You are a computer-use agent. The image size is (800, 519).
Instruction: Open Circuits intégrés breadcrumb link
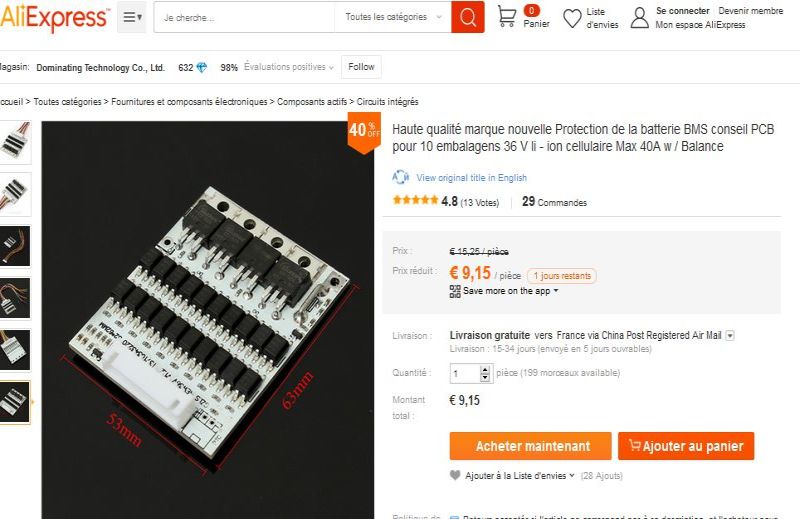(387, 102)
